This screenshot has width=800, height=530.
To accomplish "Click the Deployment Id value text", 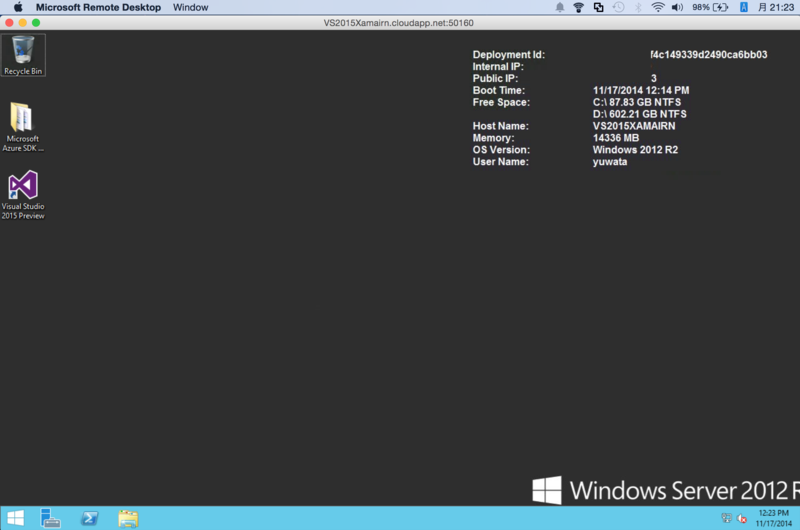I will coord(708,55).
